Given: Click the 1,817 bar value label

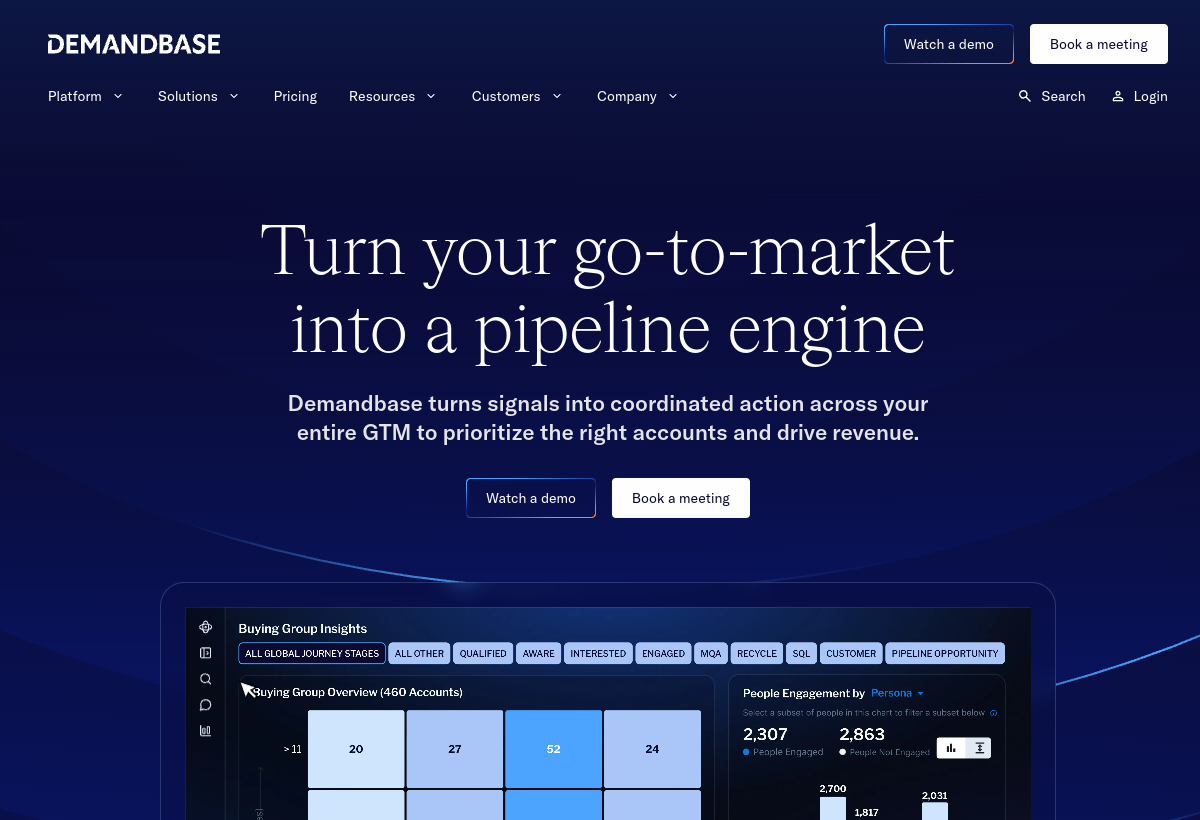Looking at the screenshot, I should point(866,813).
